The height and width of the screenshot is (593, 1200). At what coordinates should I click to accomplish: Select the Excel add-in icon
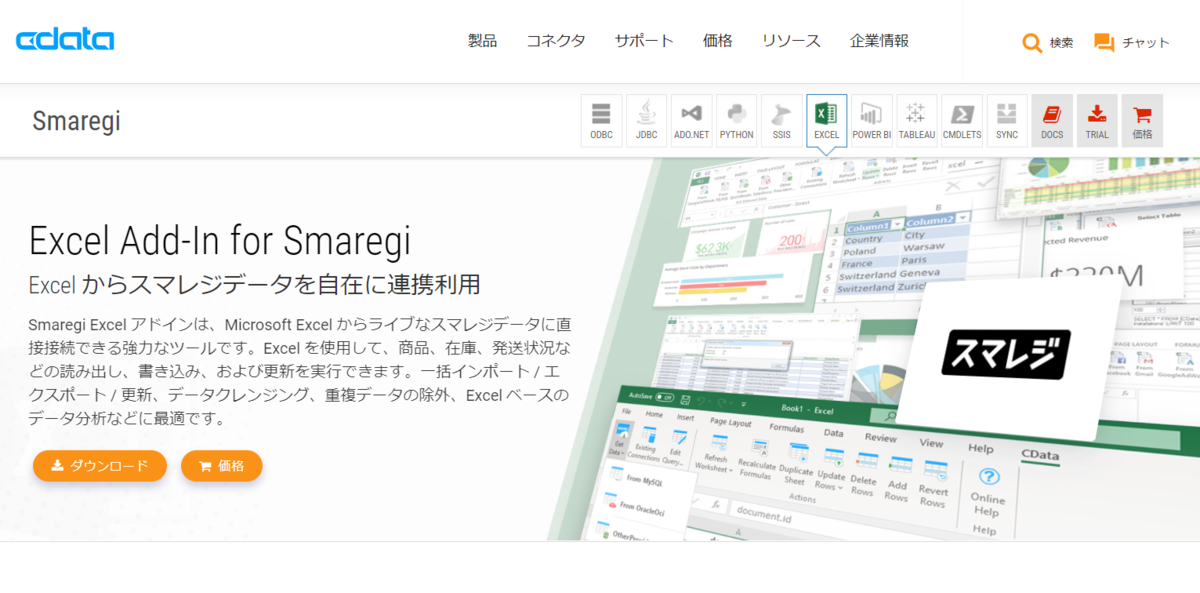coord(826,121)
